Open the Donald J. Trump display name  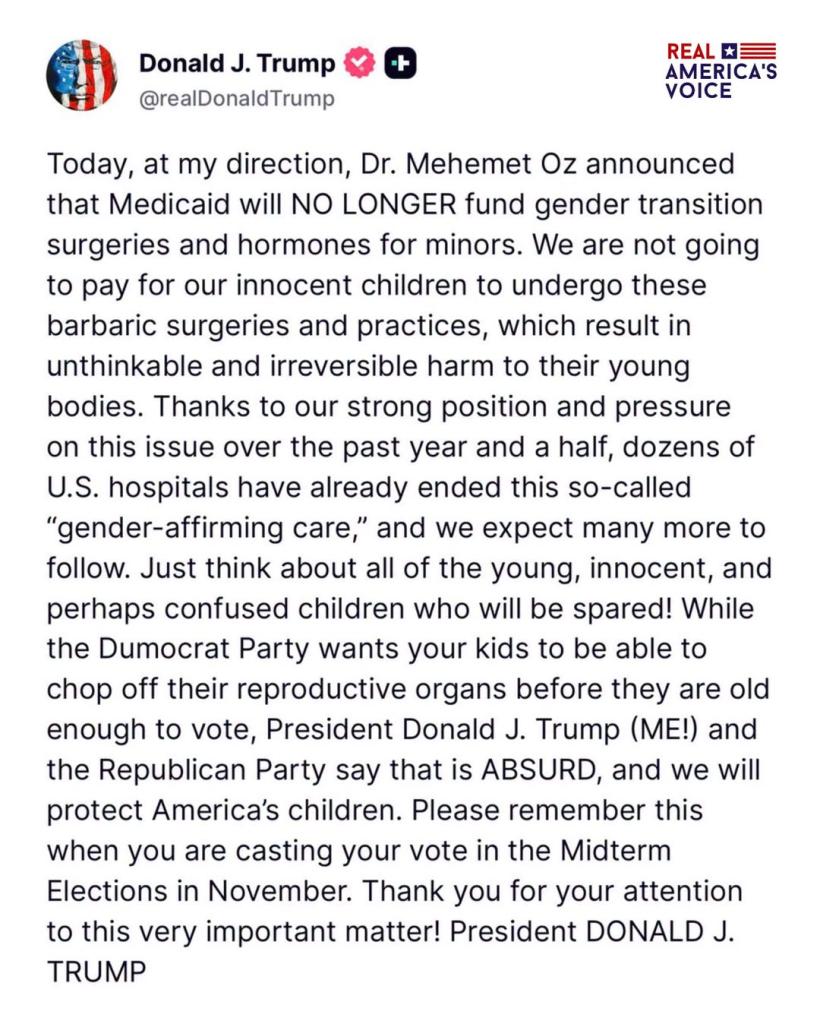tap(237, 63)
